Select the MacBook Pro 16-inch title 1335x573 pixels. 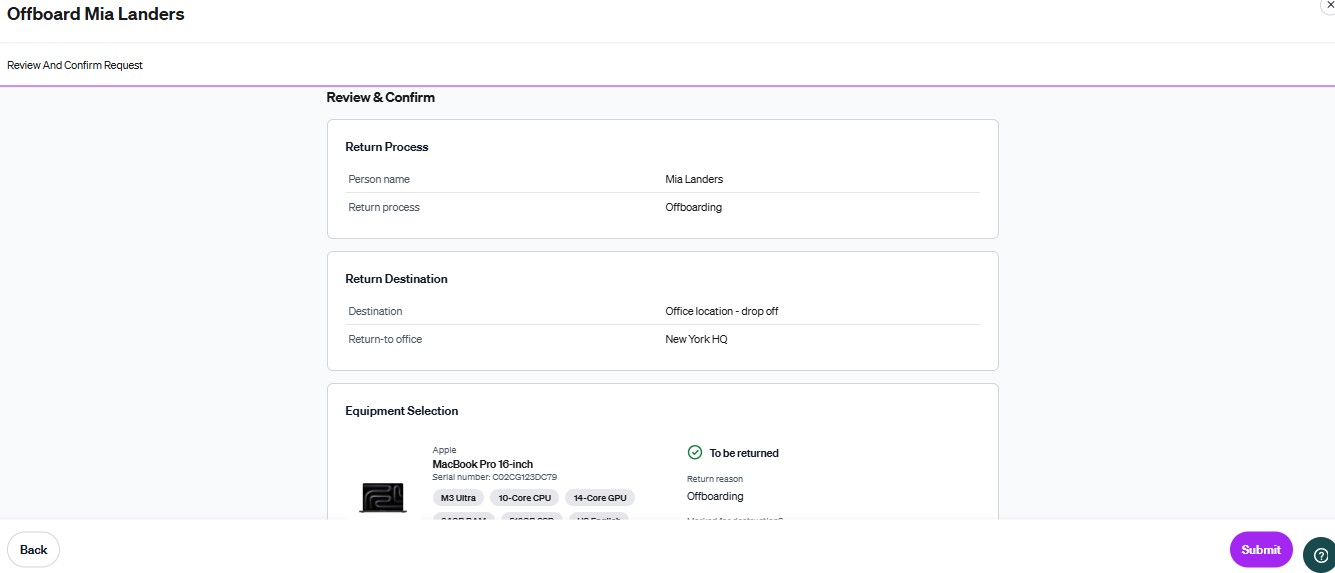click(x=483, y=464)
